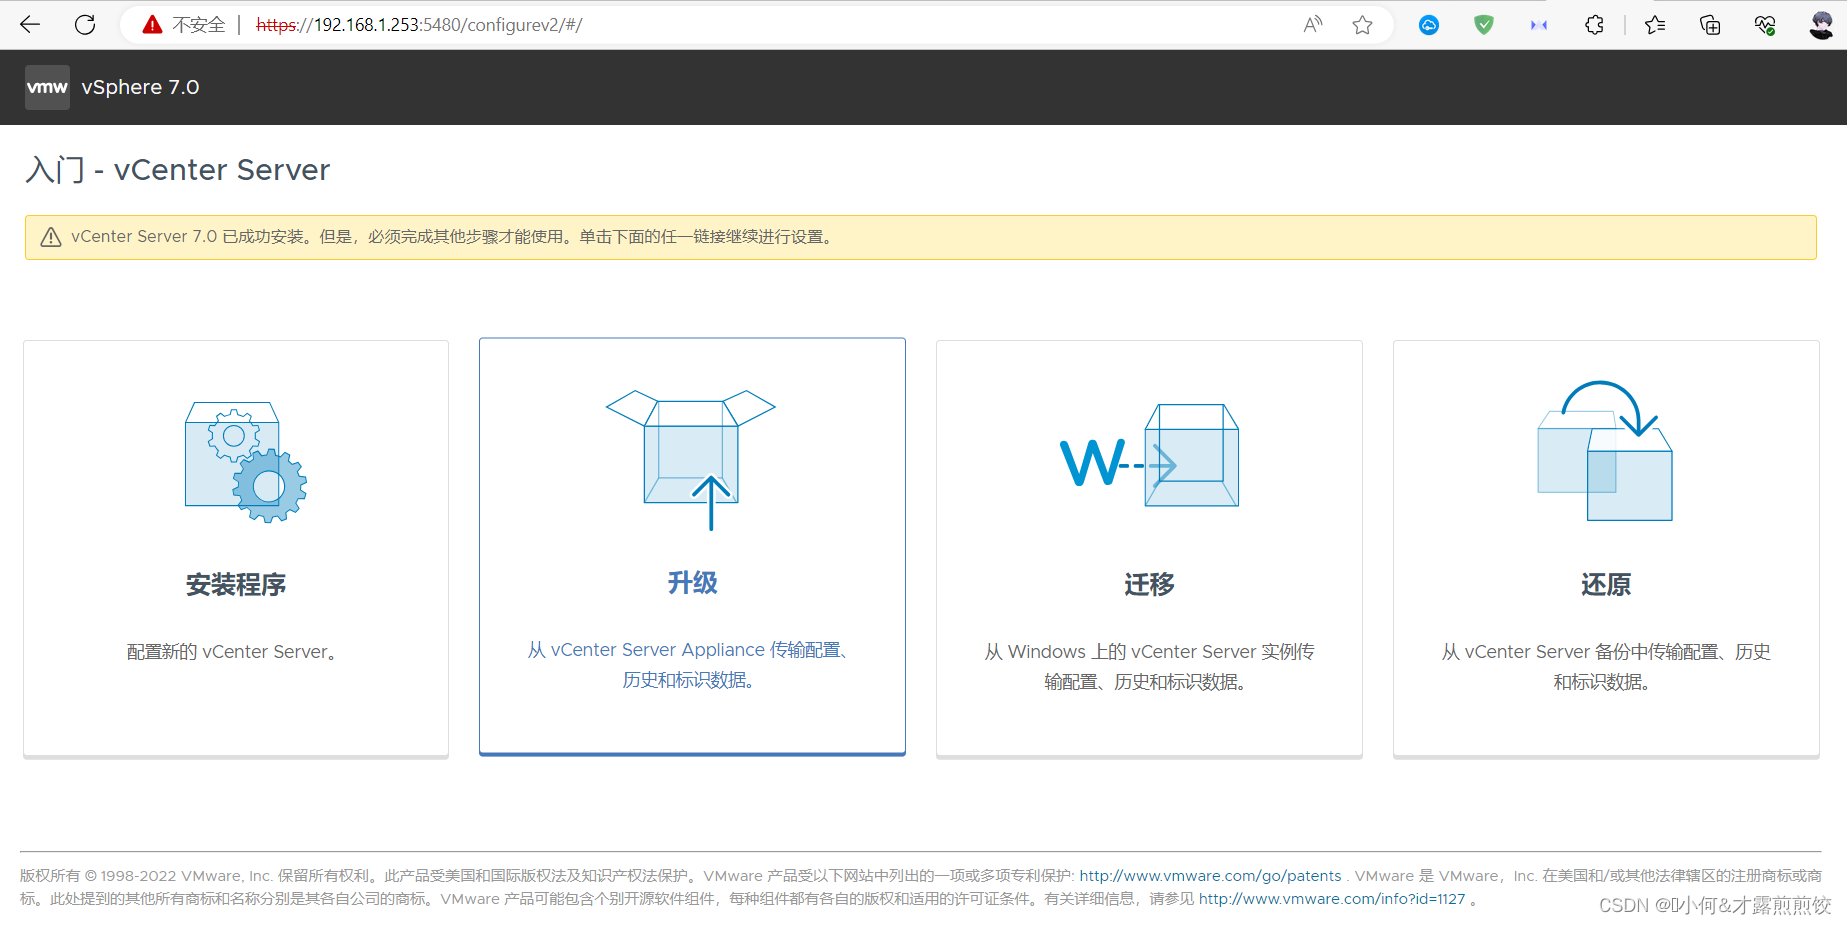Click the vmw logo in header
1847x925 pixels.
(47, 87)
